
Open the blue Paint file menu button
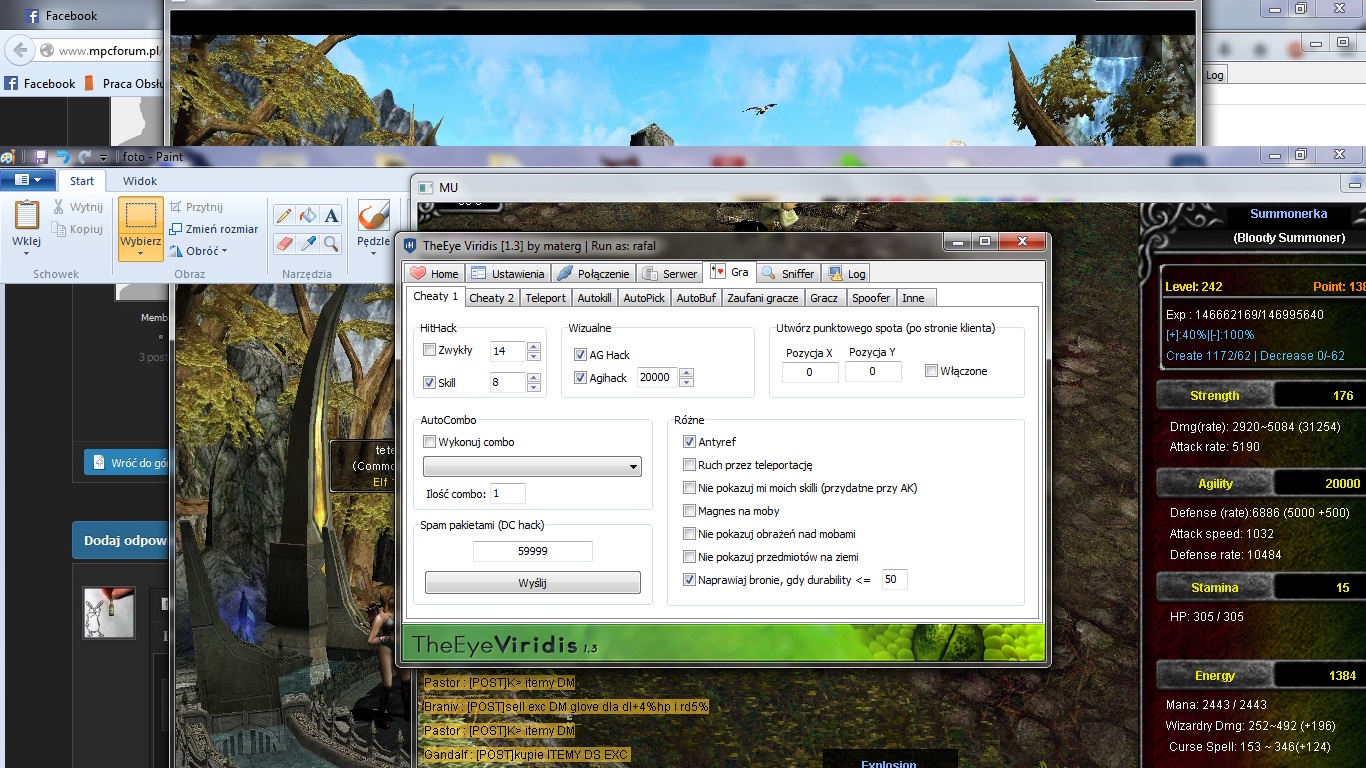[x=28, y=180]
